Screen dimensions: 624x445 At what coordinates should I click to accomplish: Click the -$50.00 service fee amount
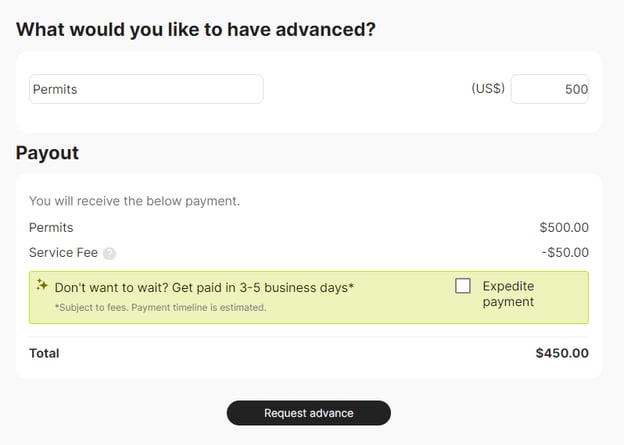point(565,253)
